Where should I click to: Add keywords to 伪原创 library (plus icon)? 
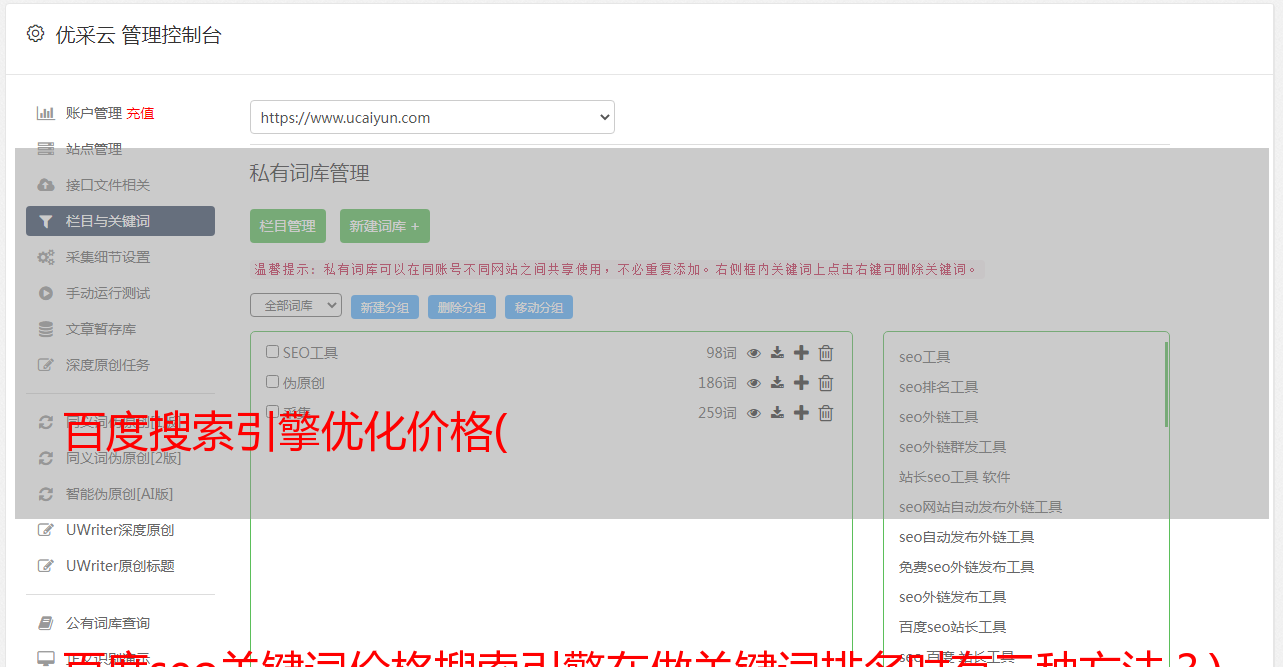[801, 383]
